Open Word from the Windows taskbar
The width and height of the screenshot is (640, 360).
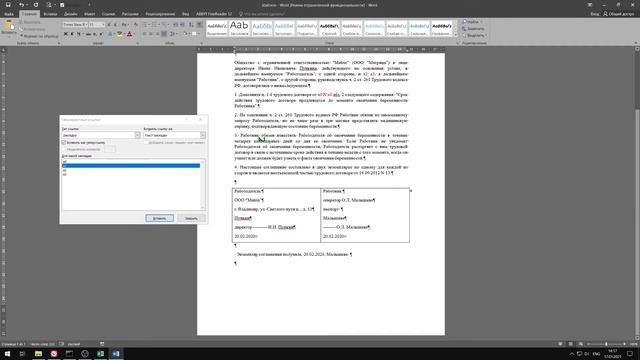(x=116, y=353)
